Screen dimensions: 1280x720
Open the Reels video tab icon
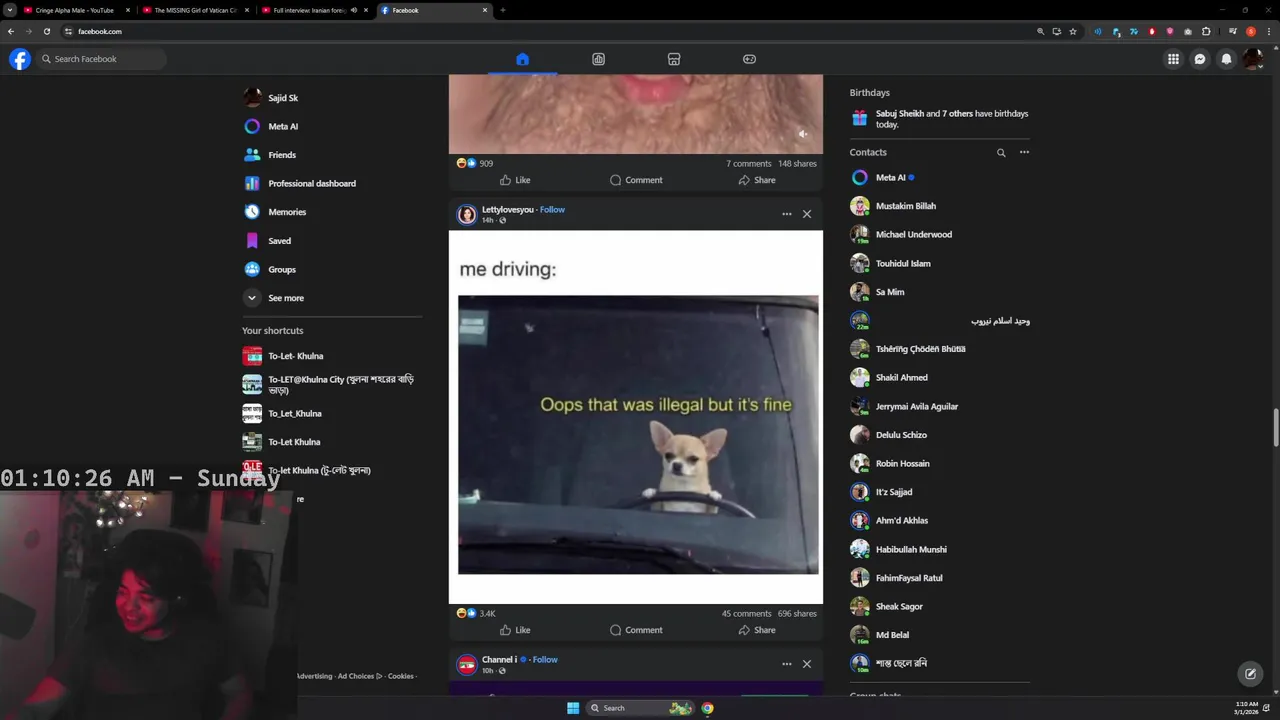[598, 59]
